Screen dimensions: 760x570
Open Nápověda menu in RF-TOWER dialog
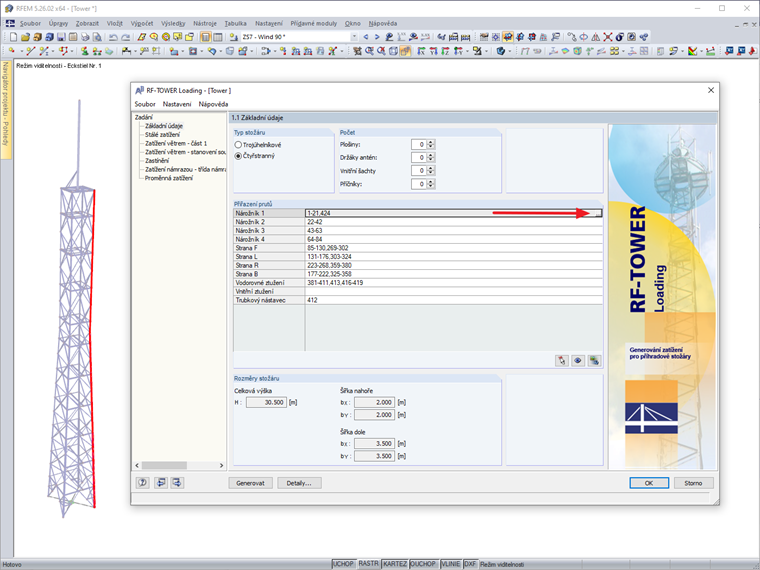click(213, 104)
